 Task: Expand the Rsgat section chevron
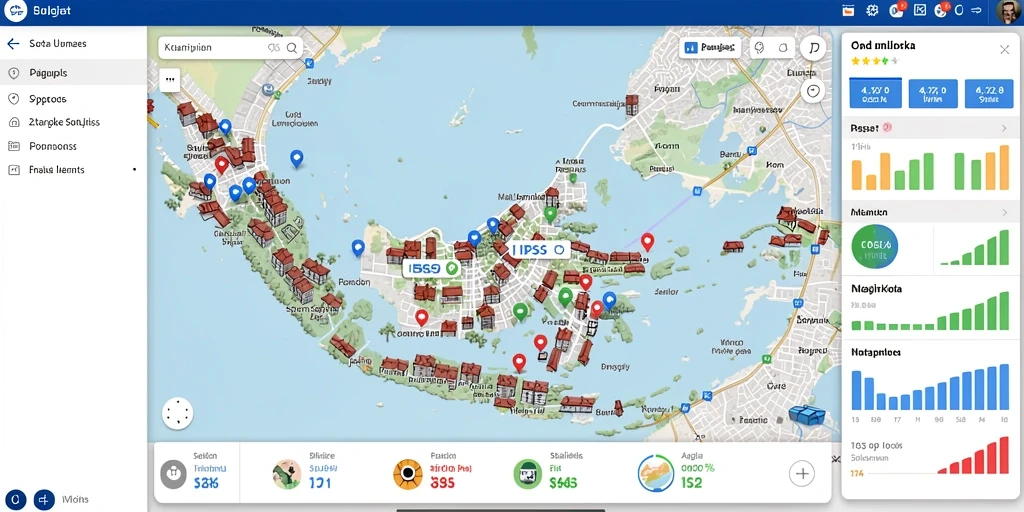click(1004, 129)
